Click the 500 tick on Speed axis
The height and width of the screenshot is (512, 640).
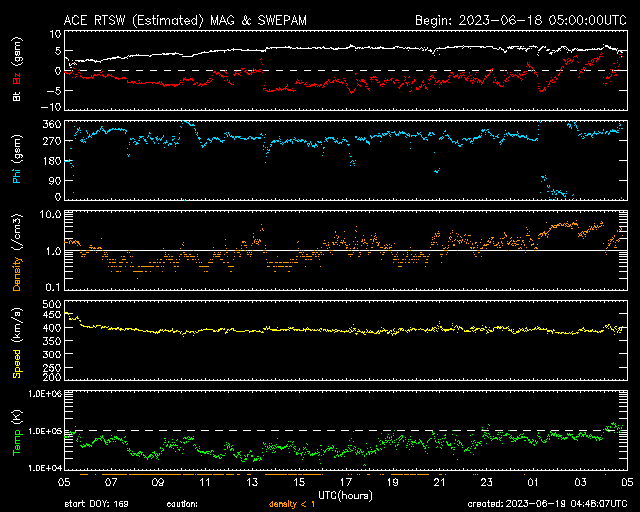coord(46,302)
